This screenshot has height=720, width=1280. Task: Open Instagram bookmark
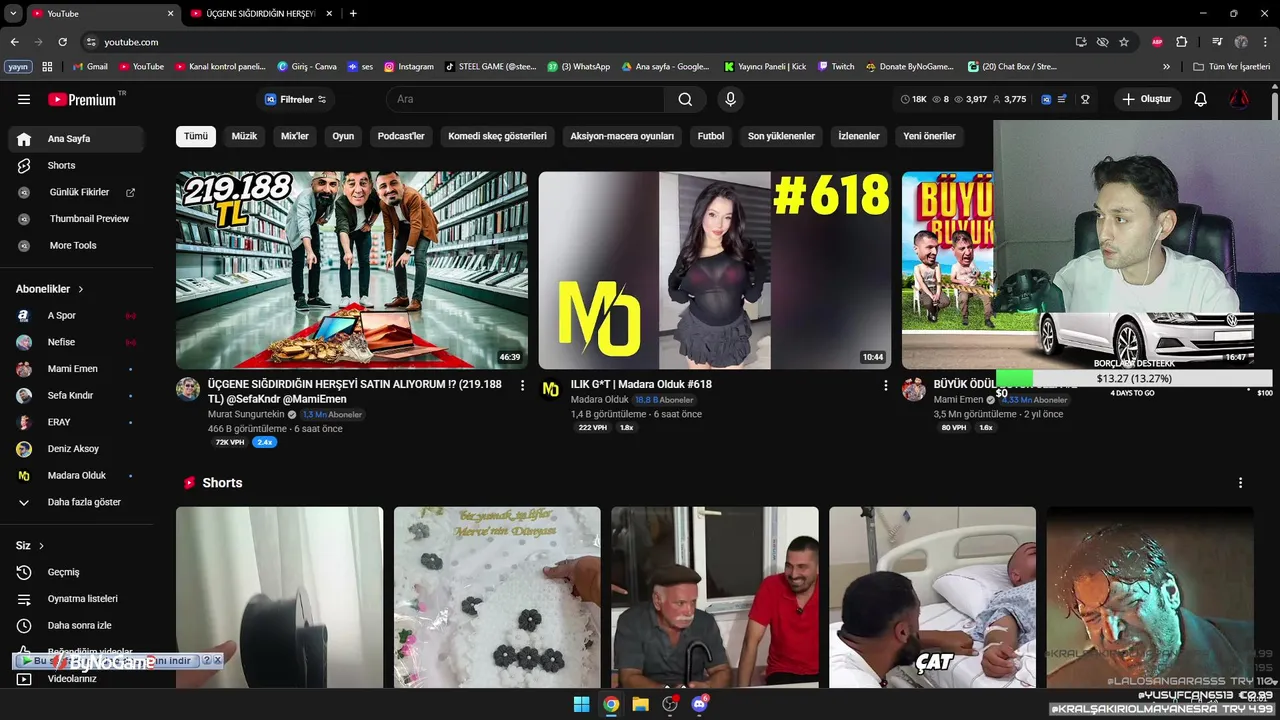click(x=409, y=67)
